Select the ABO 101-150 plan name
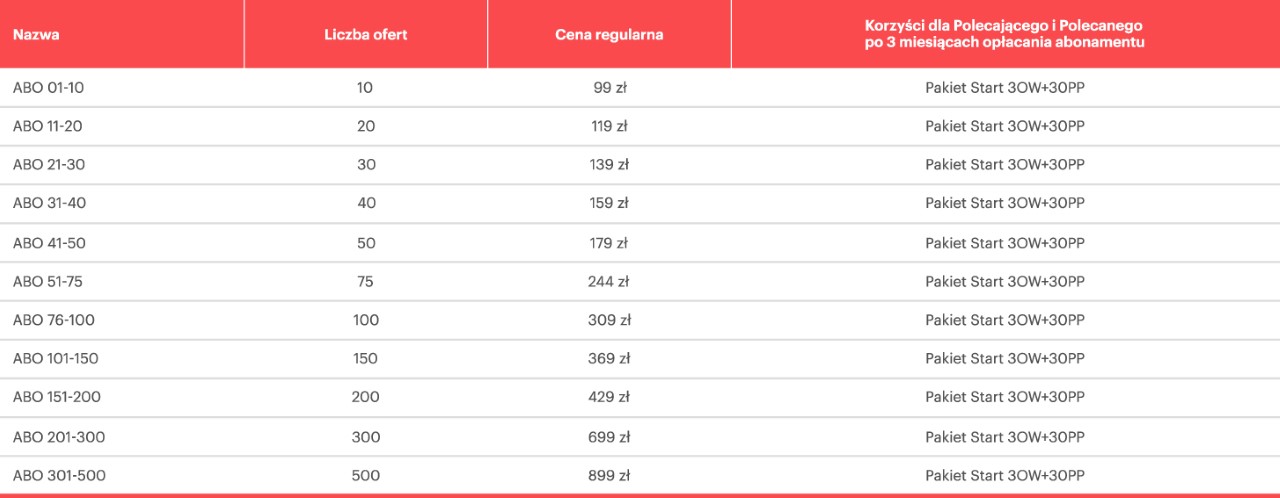This screenshot has height=498, width=1280. point(56,358)
